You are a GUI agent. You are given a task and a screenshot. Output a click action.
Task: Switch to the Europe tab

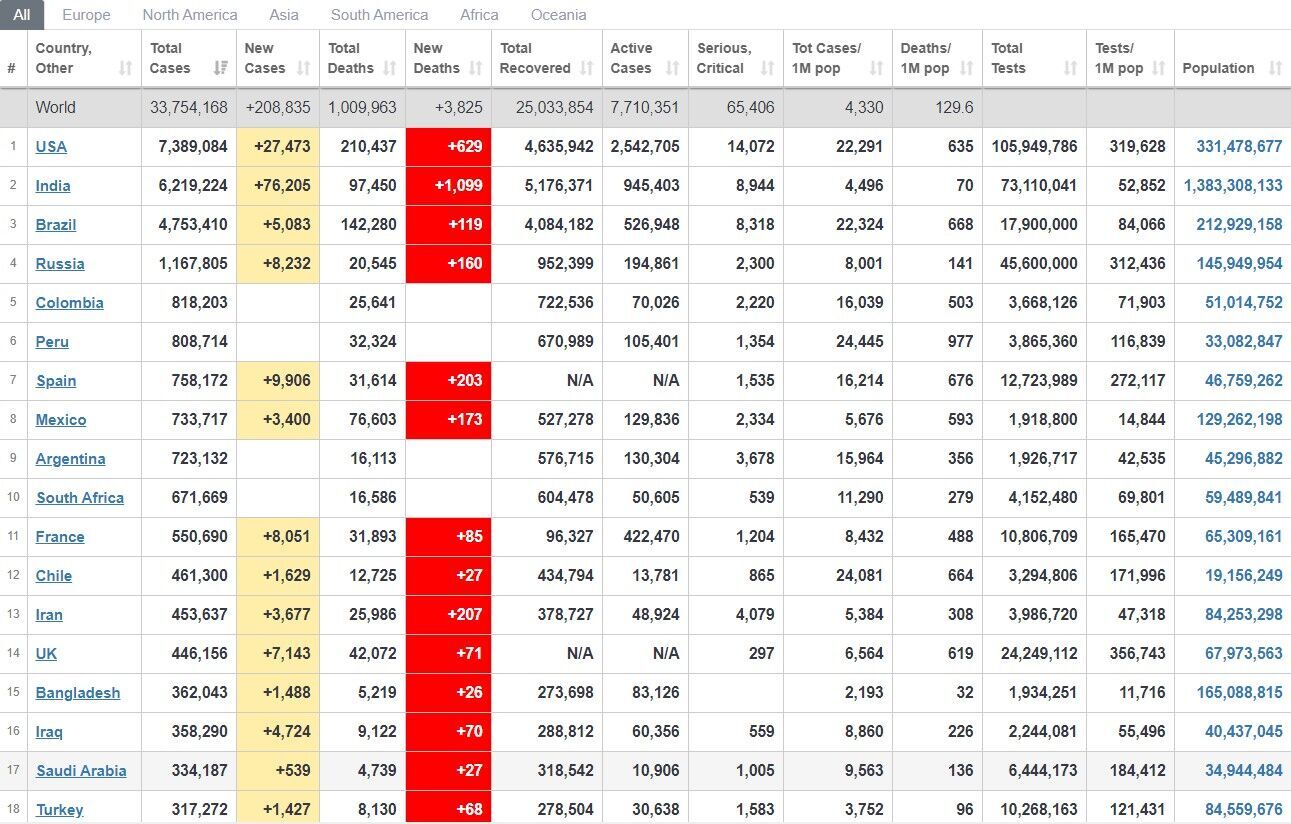point(86,15)
